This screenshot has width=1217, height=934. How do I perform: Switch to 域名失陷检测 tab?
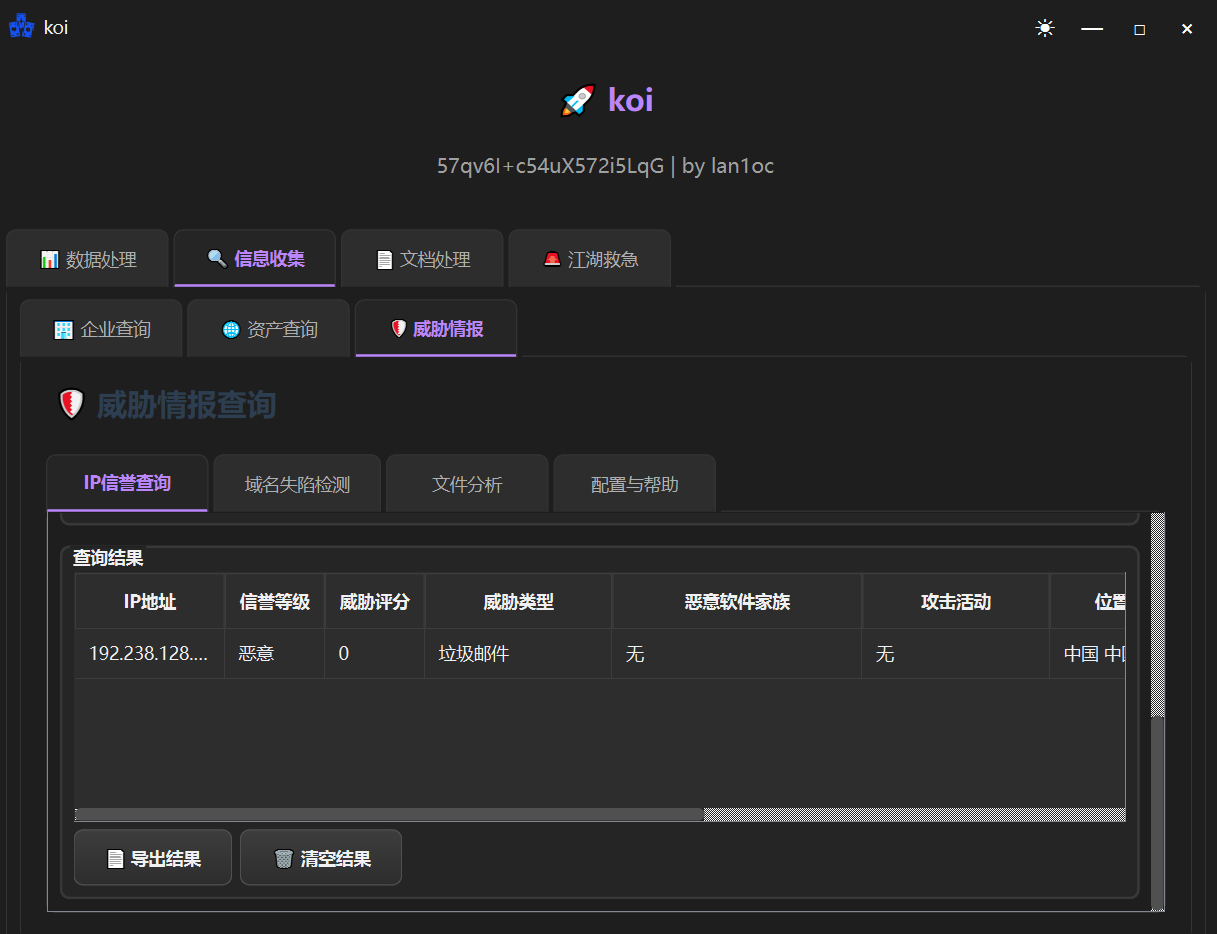(297, 485)
